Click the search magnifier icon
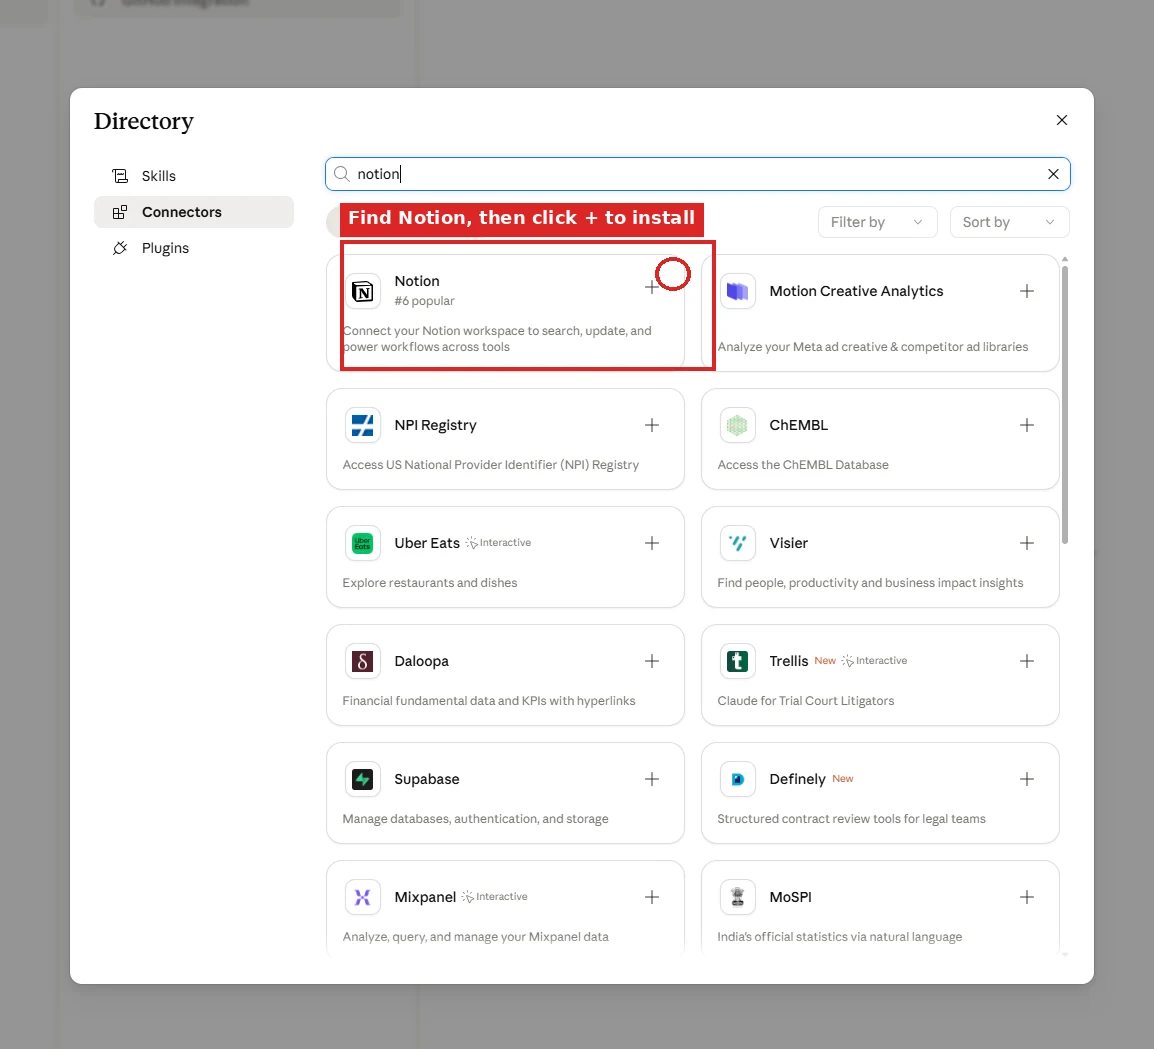 pos(341,174)
